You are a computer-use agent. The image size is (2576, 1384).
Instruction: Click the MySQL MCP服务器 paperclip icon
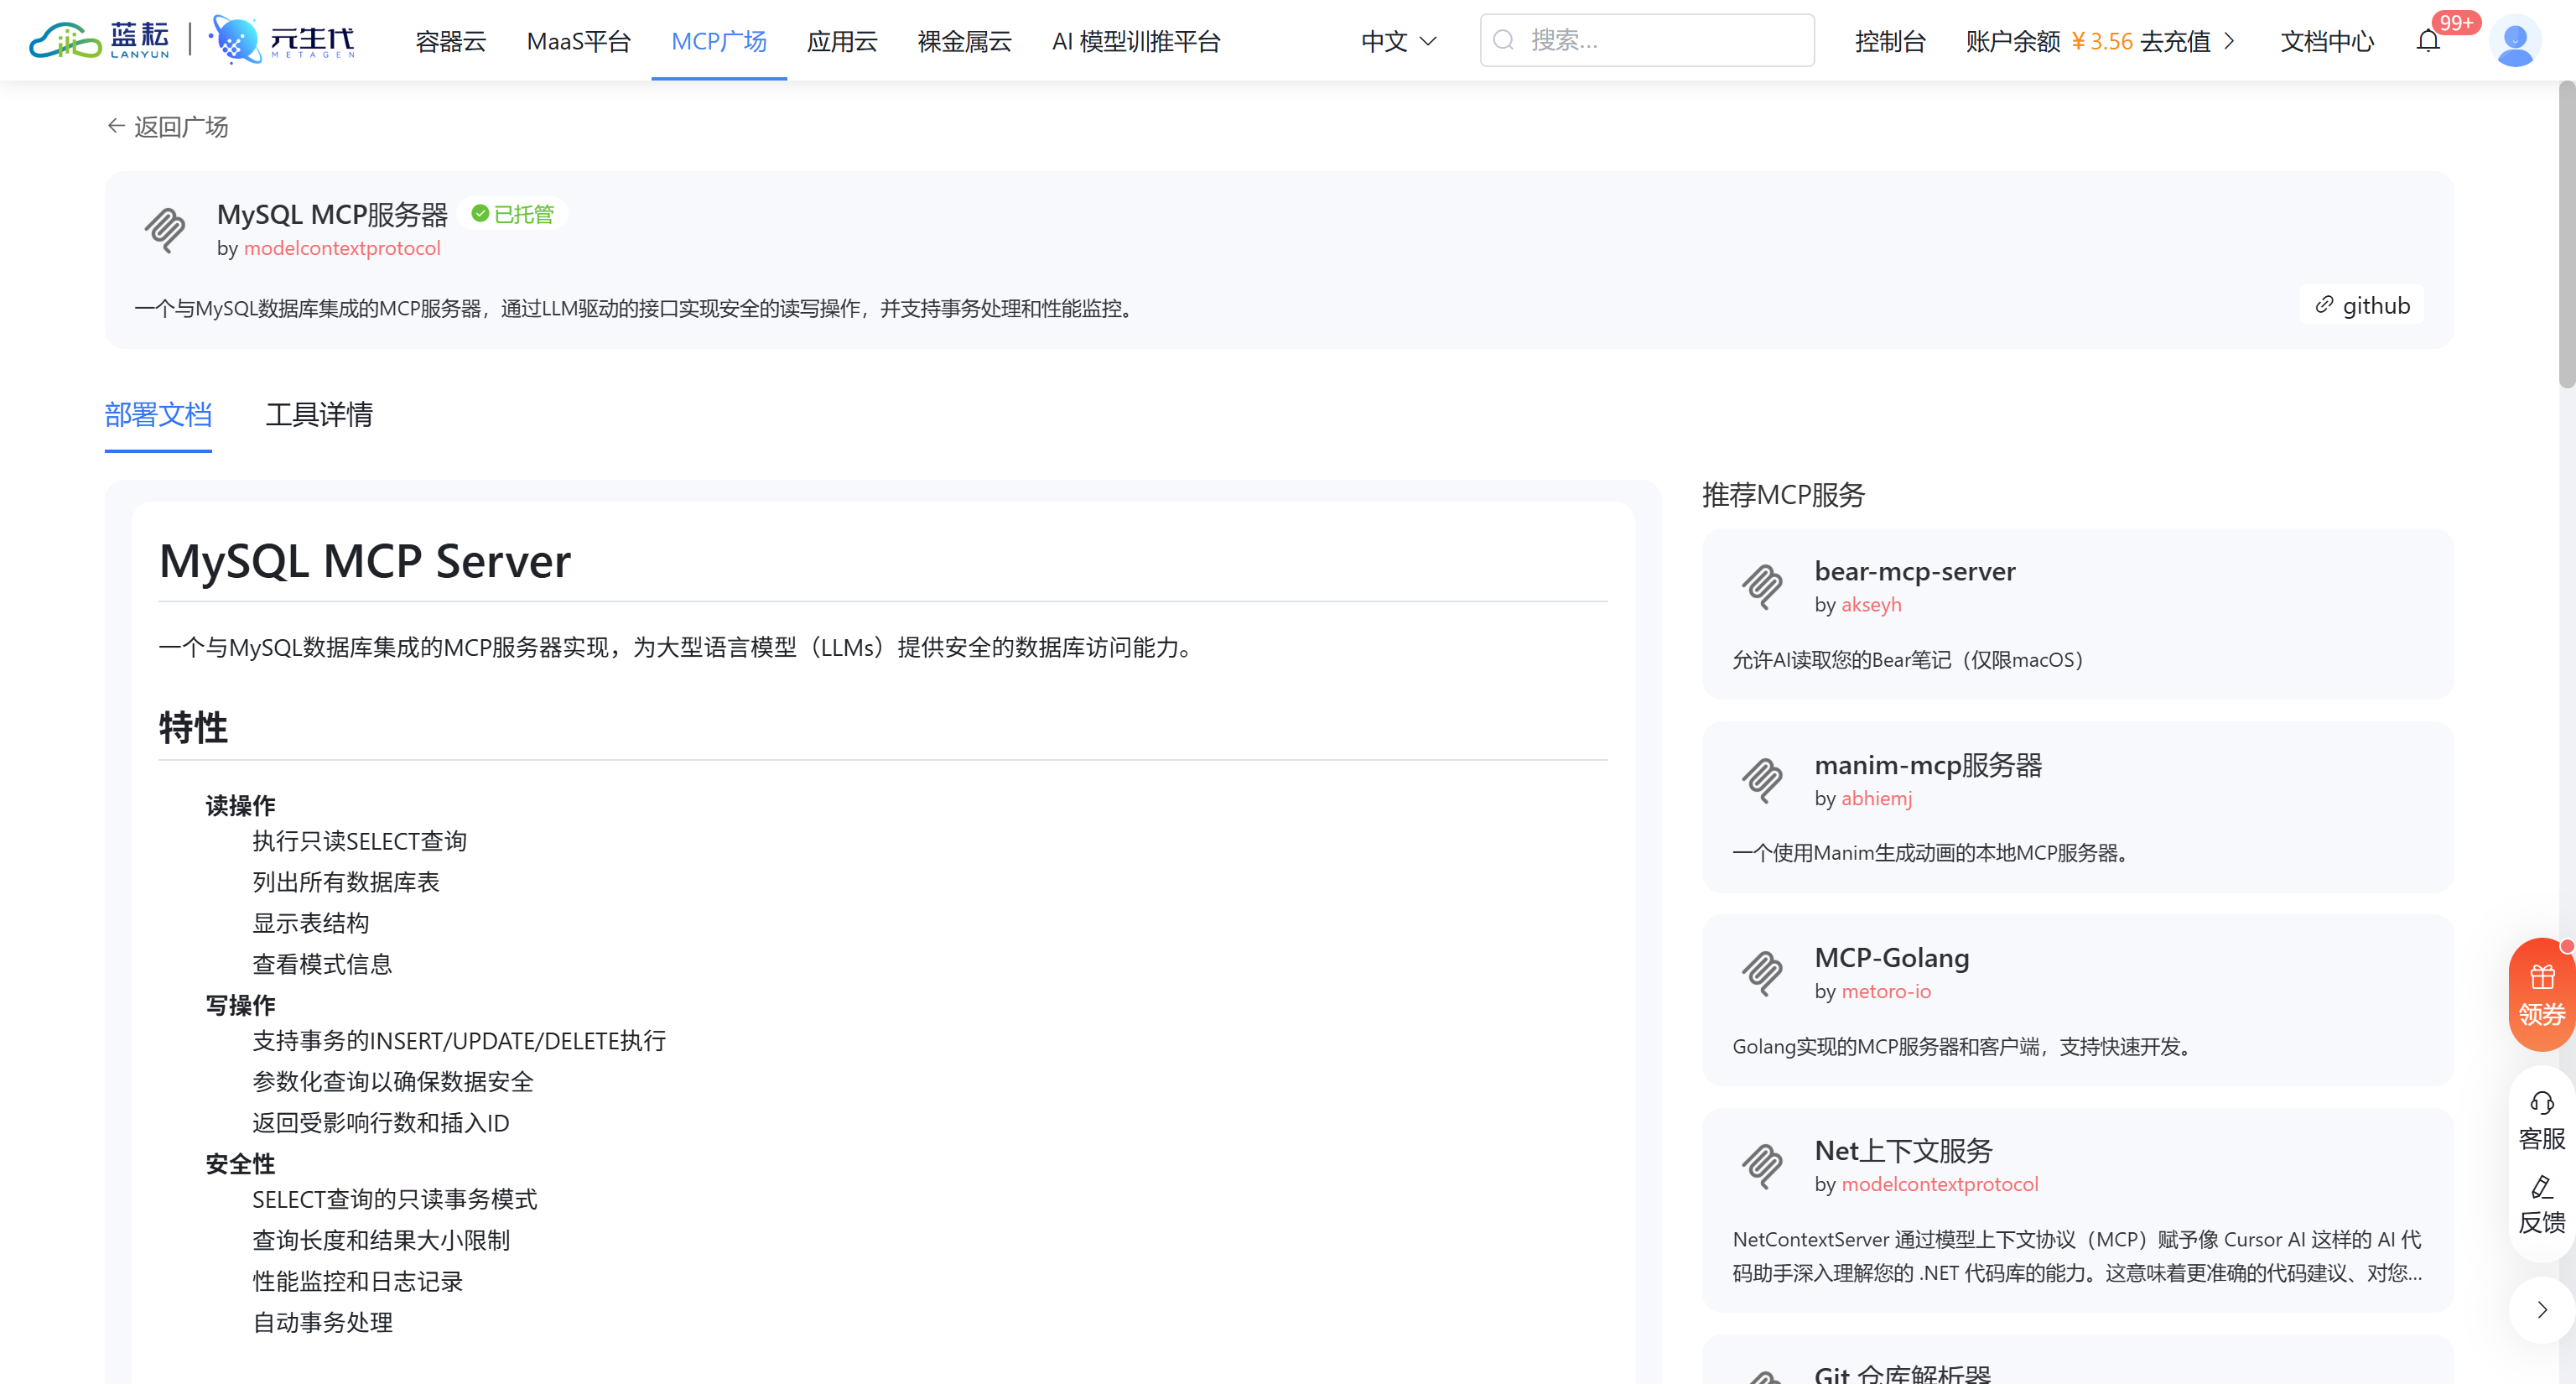(165, 230)
